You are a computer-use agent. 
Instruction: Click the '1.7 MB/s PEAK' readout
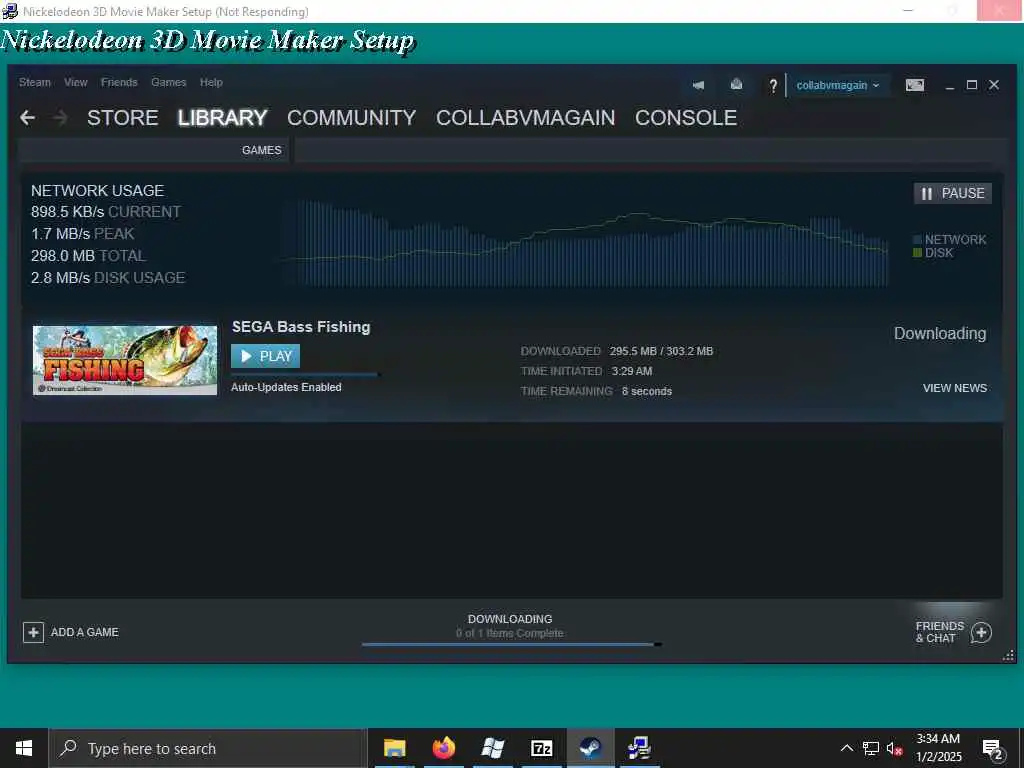82,234
